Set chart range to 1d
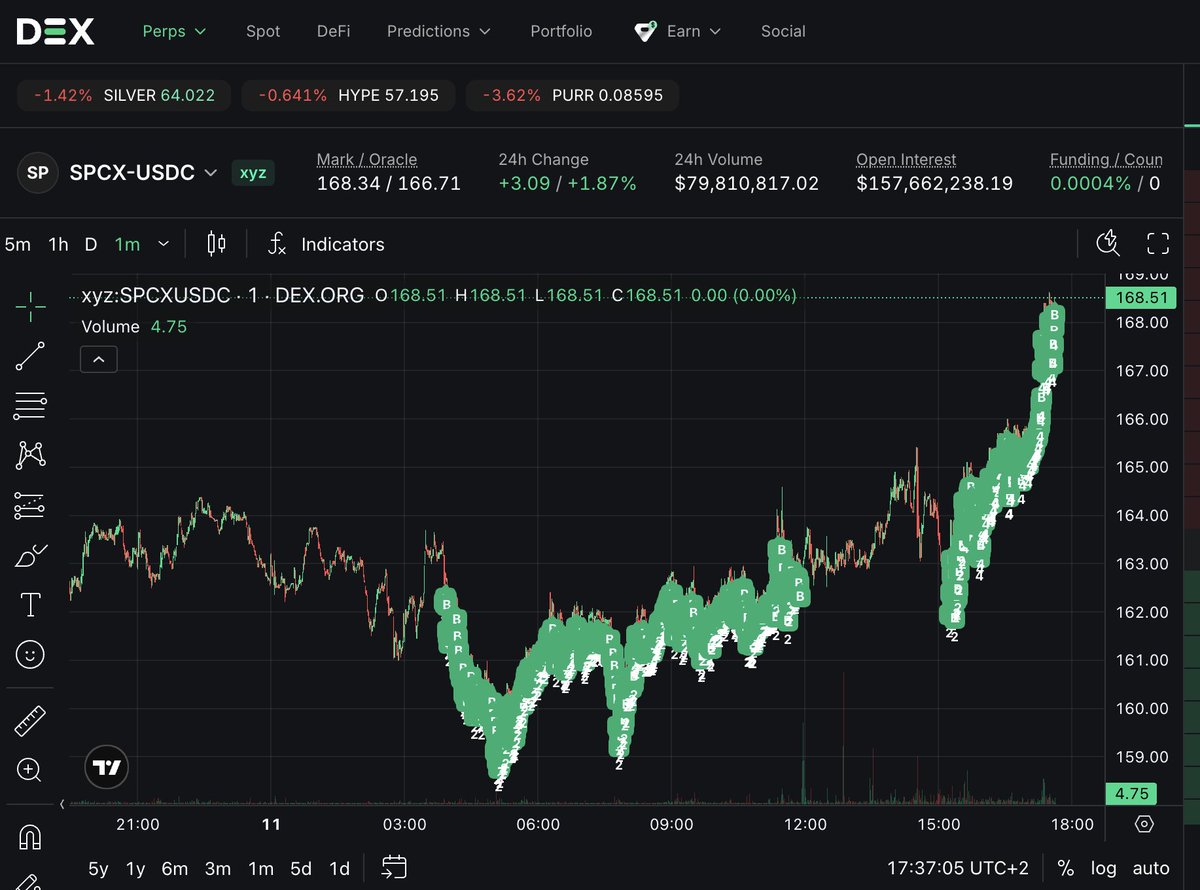 340,868
